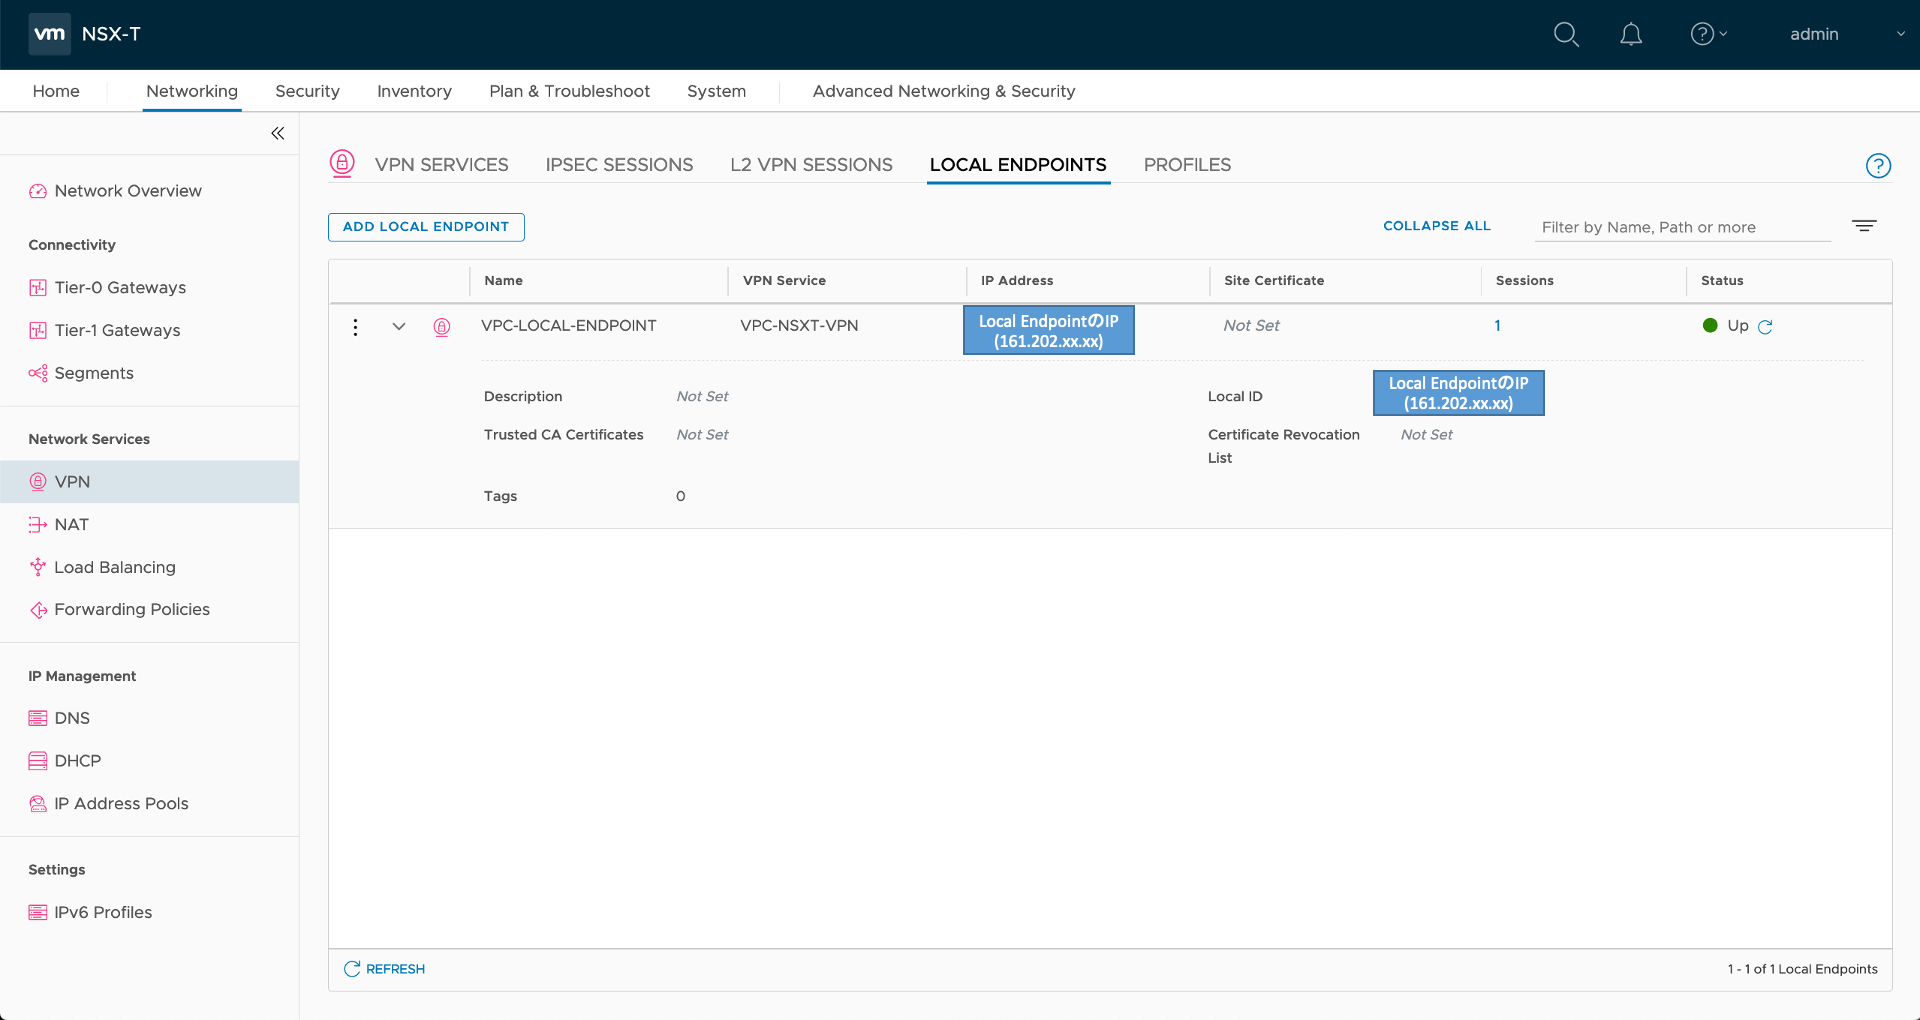Click the VPN sidebar icon

[38, 482]
